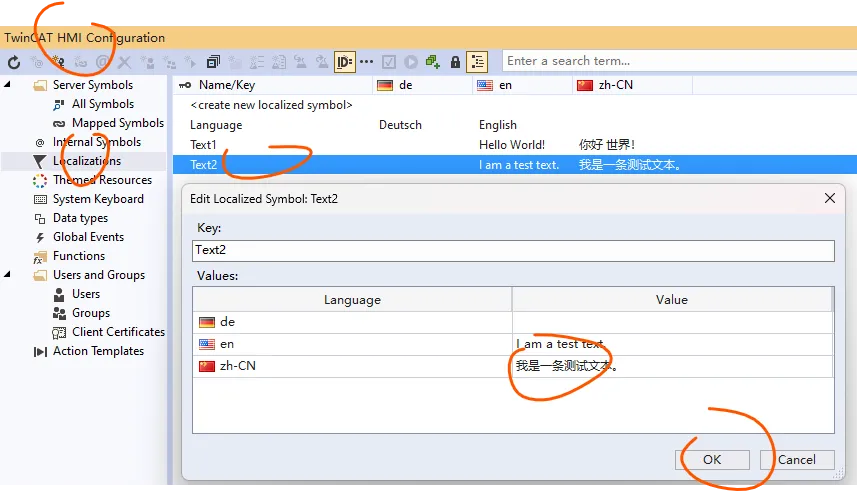Click the greyed-out X delete icon

(125, 62)
